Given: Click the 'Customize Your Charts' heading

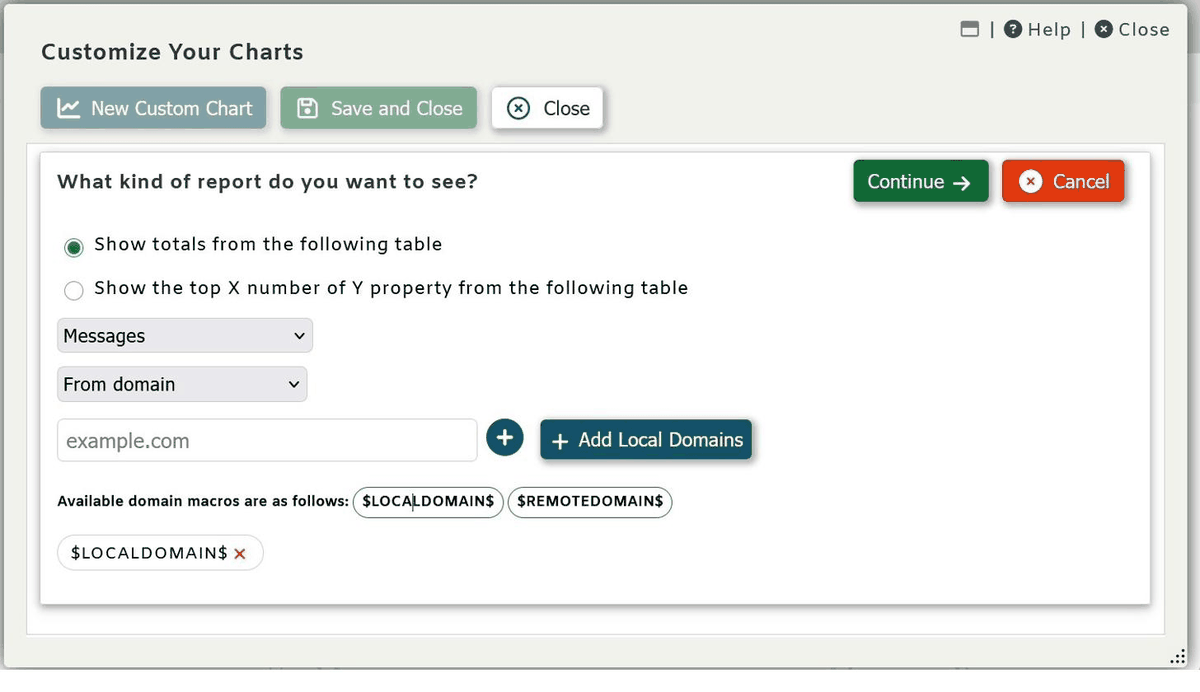Looking at the screenshot, I should (x=172, y=52).
